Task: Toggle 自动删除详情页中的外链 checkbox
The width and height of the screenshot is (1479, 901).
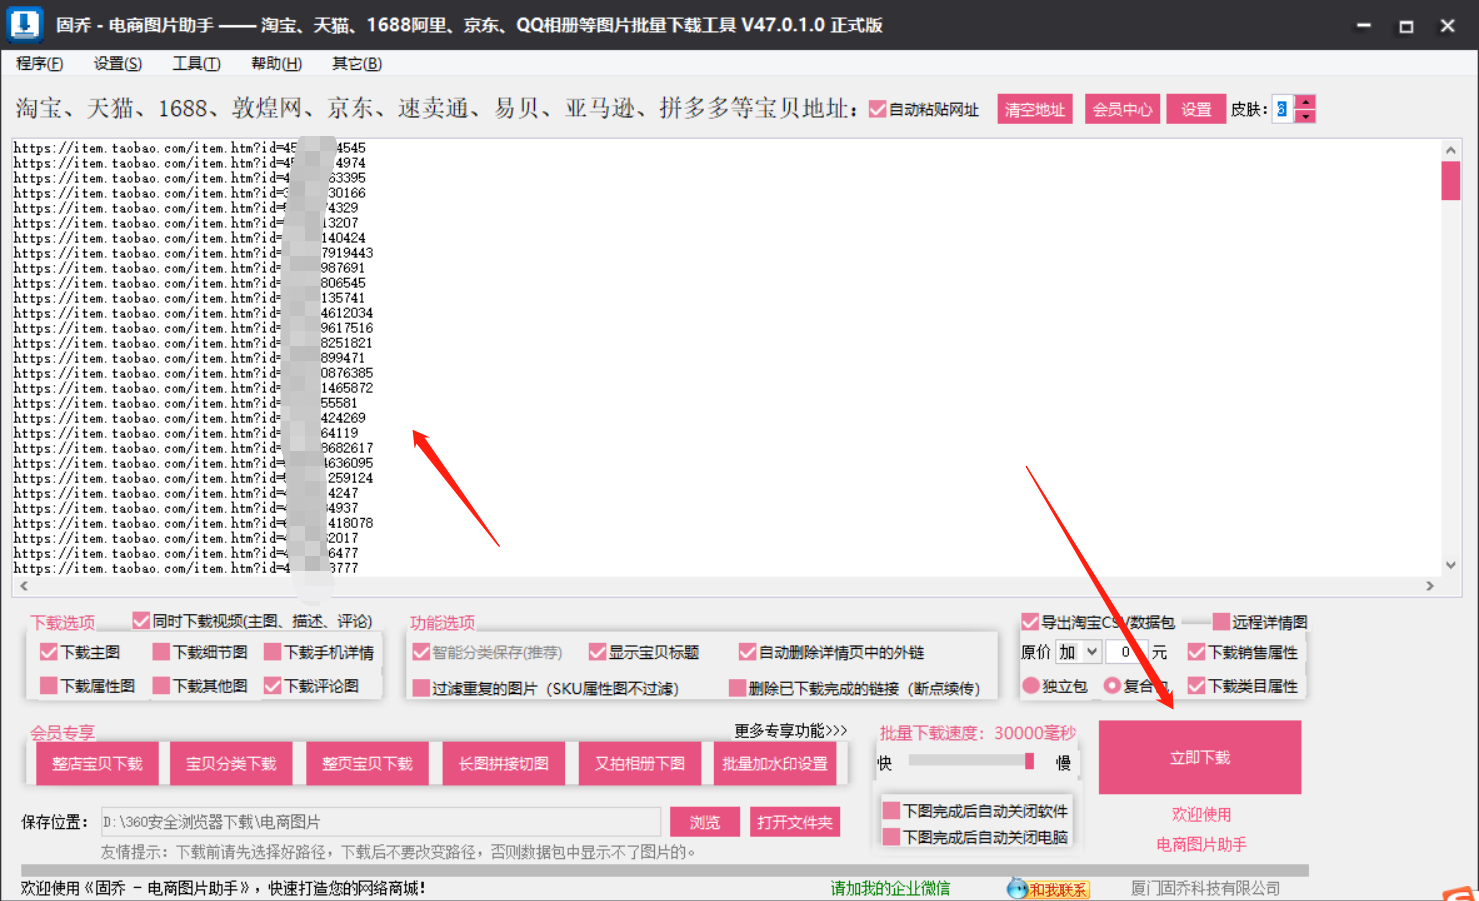Action: pos(747,652)
